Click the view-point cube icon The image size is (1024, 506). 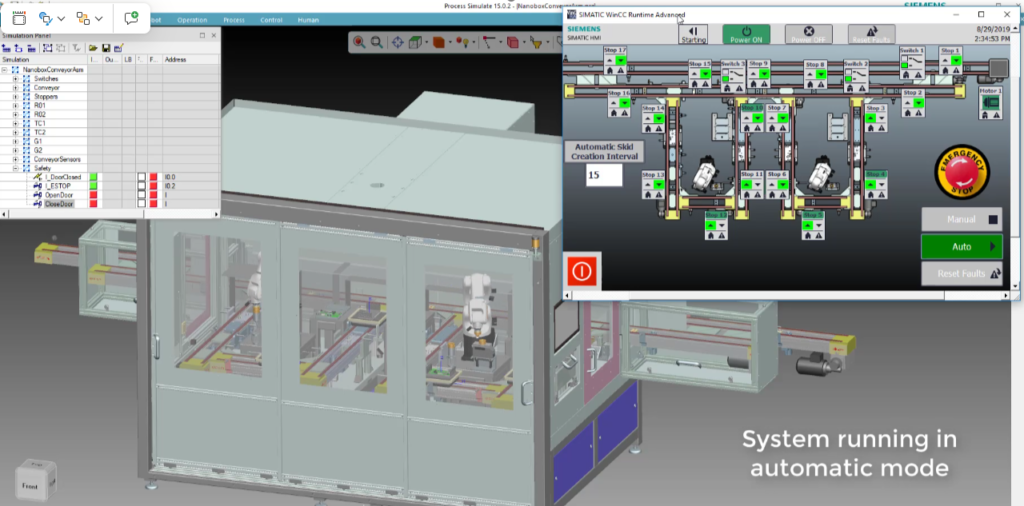(x=413, y=42)
